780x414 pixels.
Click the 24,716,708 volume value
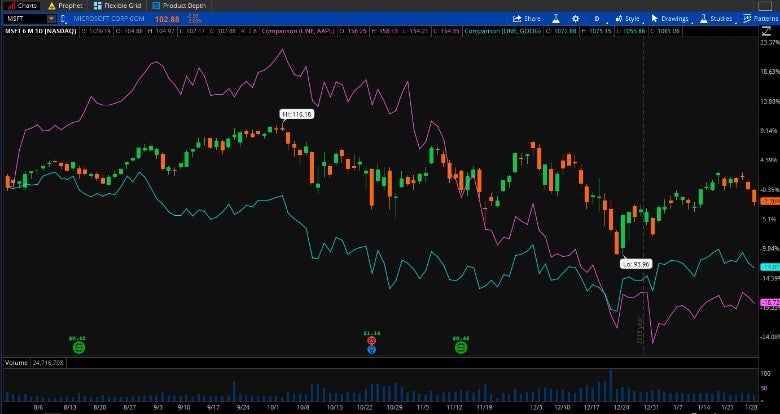[48, 363]
